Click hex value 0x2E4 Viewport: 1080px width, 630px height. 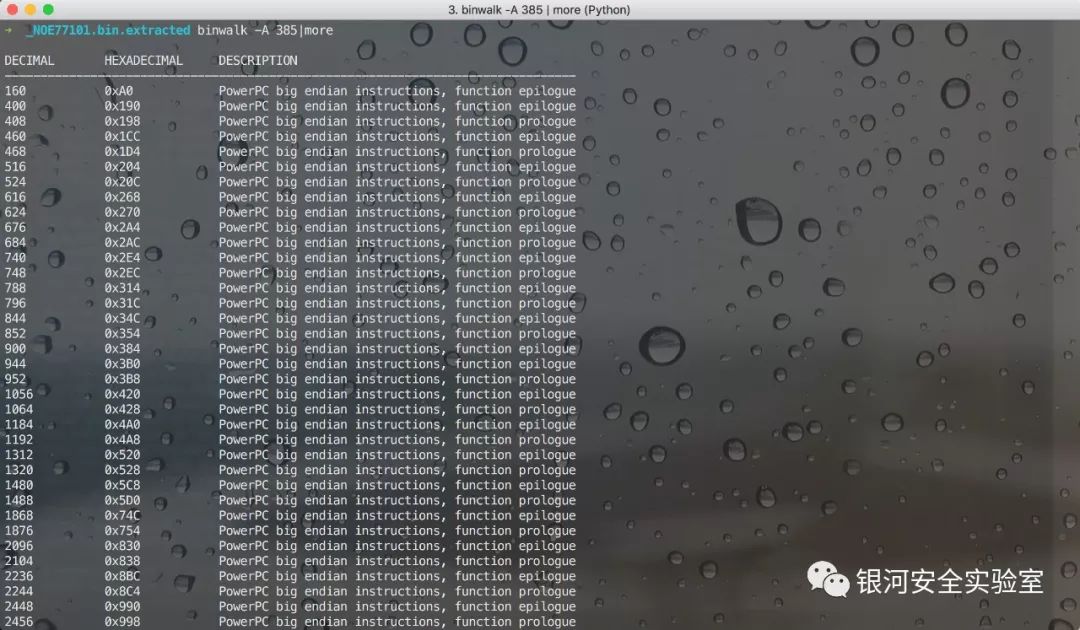coord(122,258)
